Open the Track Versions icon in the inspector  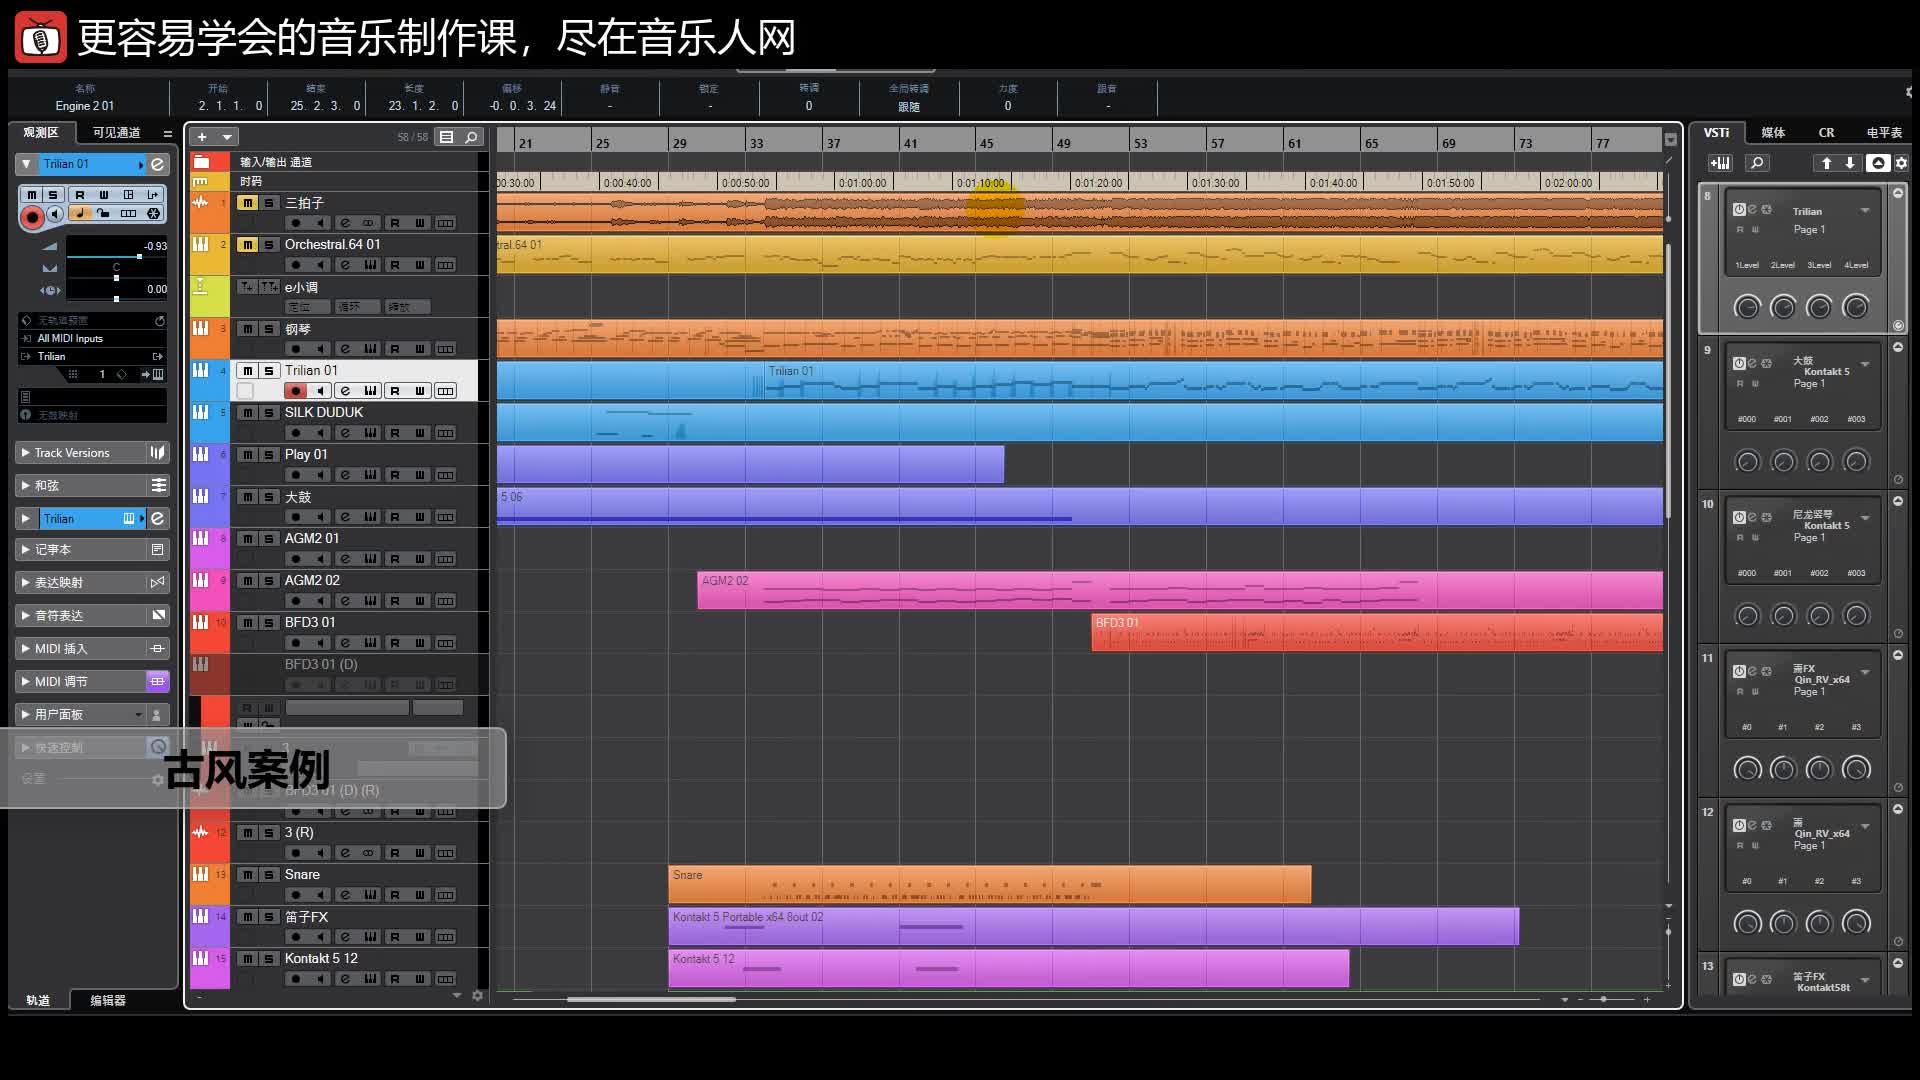(157, 453)
